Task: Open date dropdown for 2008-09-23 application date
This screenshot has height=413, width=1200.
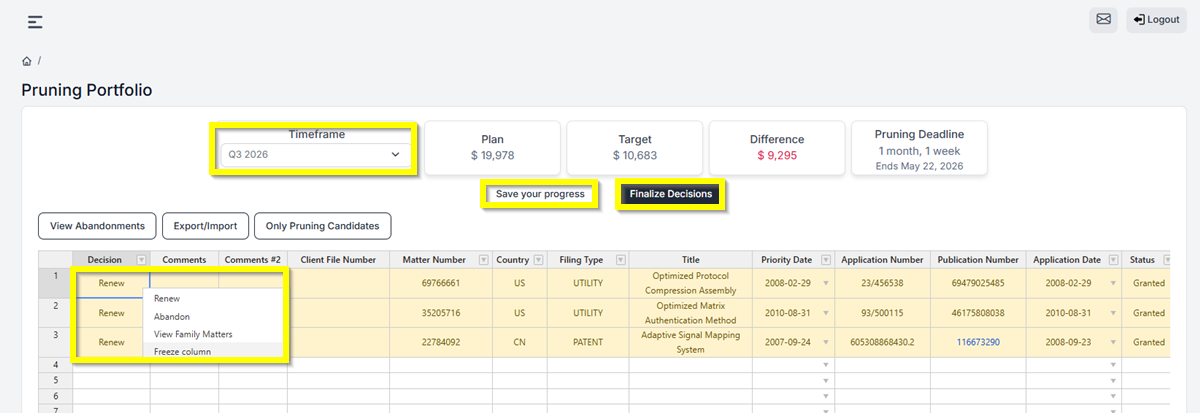Action: coord(1112,342)
